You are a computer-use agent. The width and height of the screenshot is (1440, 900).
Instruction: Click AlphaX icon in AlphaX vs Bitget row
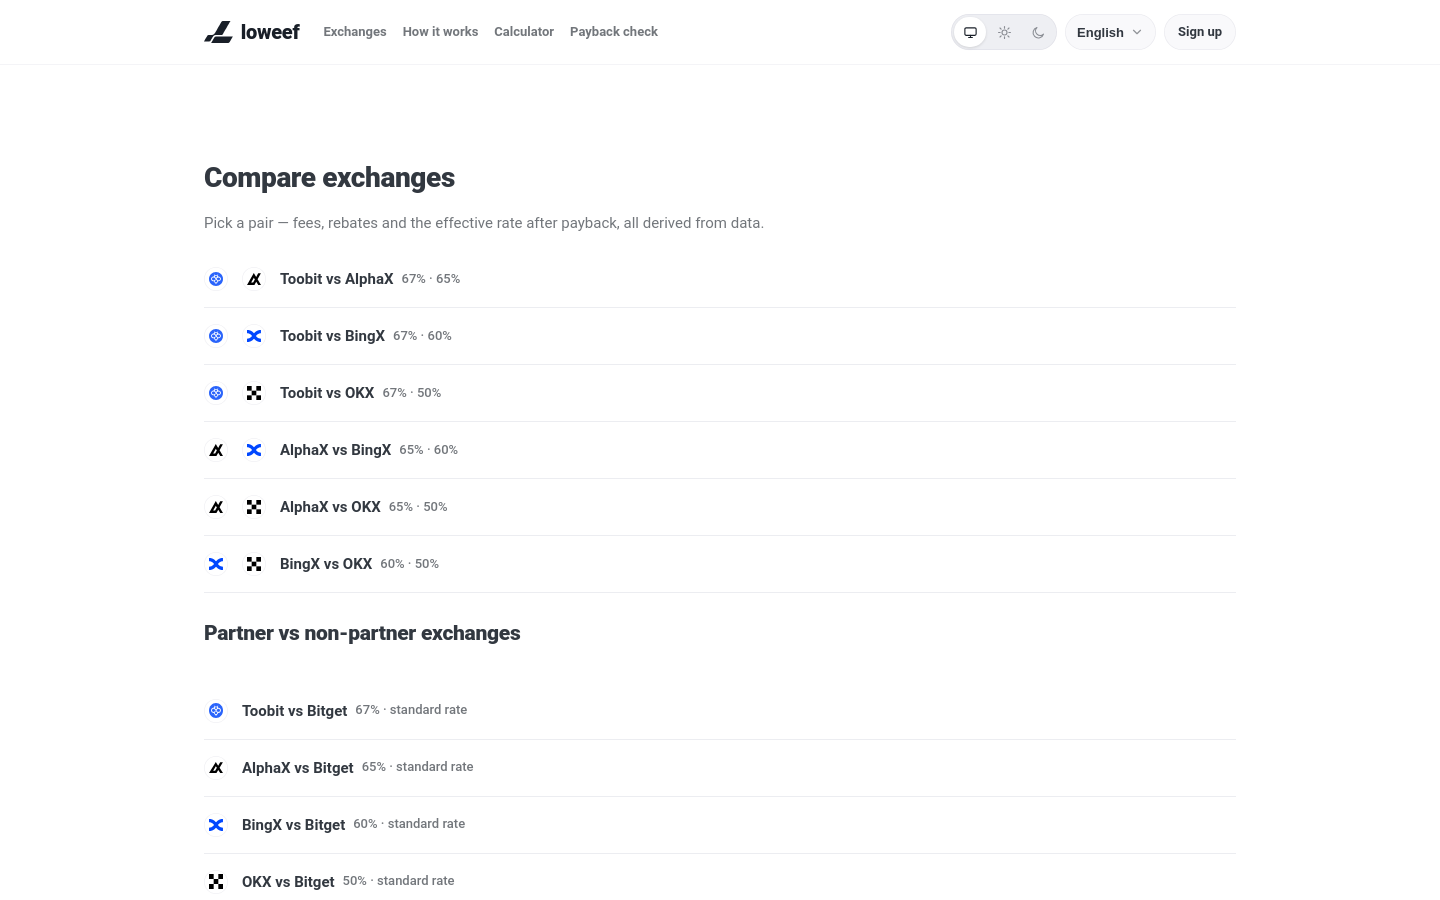(216, 768)
